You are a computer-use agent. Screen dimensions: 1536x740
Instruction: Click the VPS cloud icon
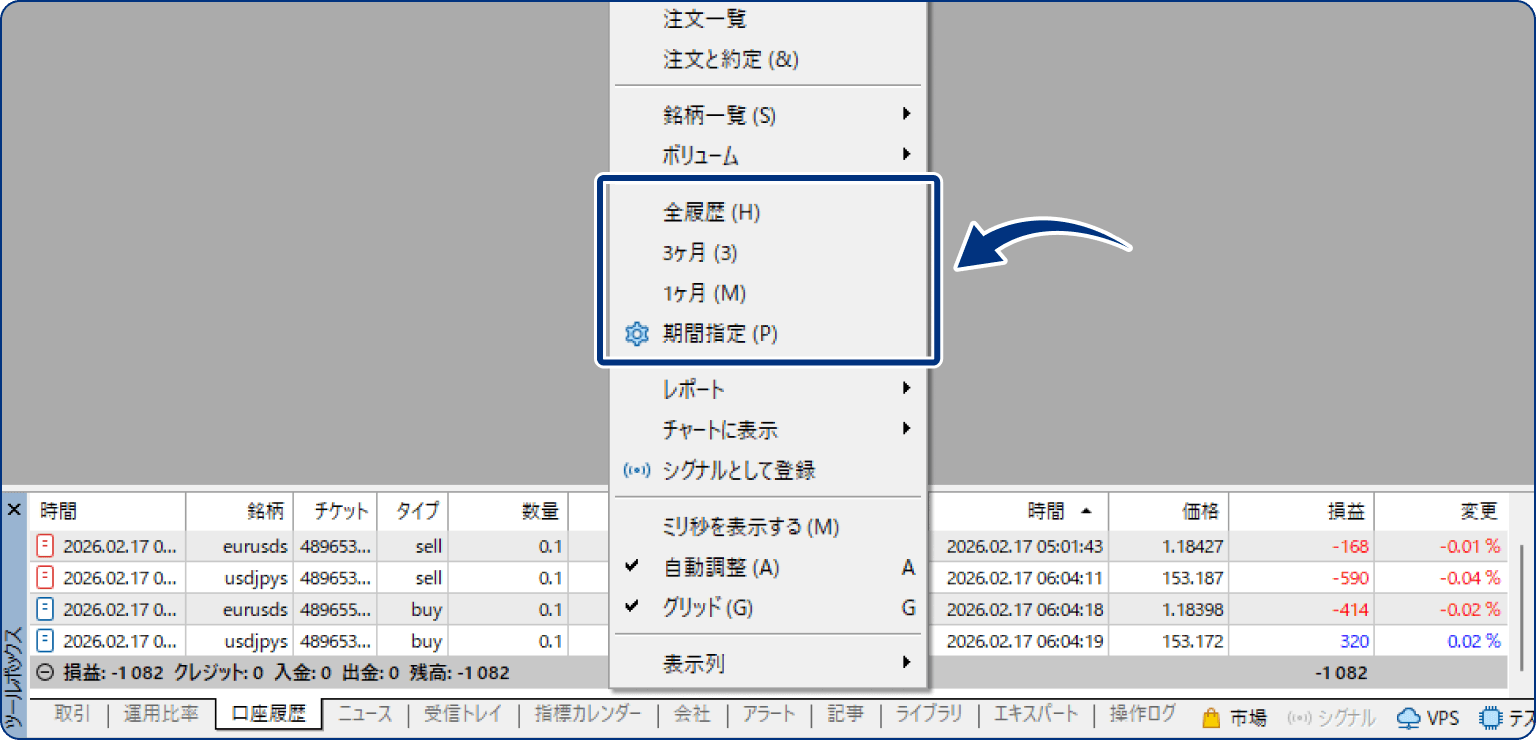tap(1411, 716)
